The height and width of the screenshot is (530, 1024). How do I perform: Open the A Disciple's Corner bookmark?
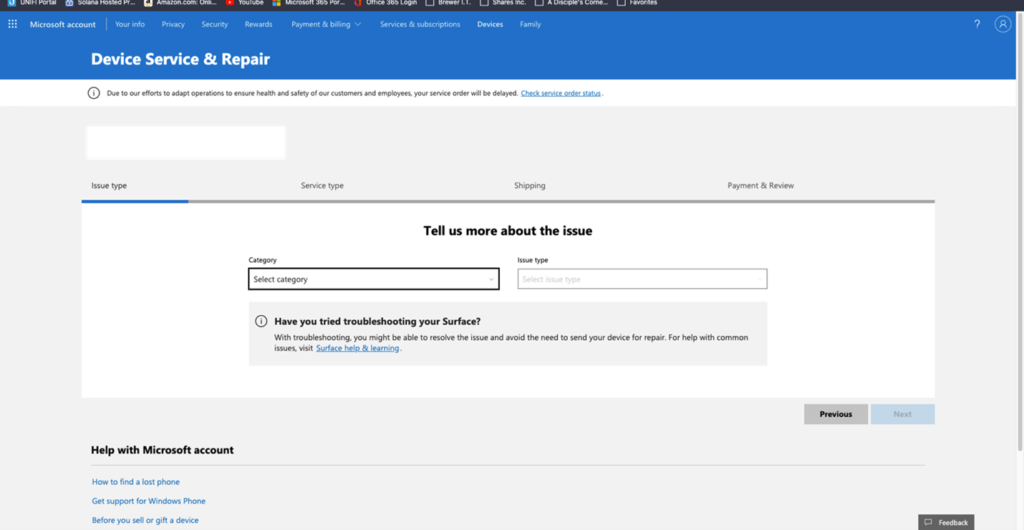click(x=571, y=3)
